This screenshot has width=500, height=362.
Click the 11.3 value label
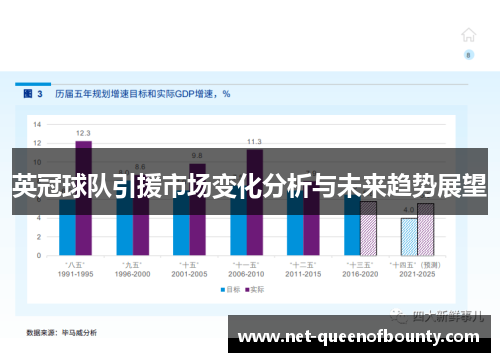(x=254, y=142)
